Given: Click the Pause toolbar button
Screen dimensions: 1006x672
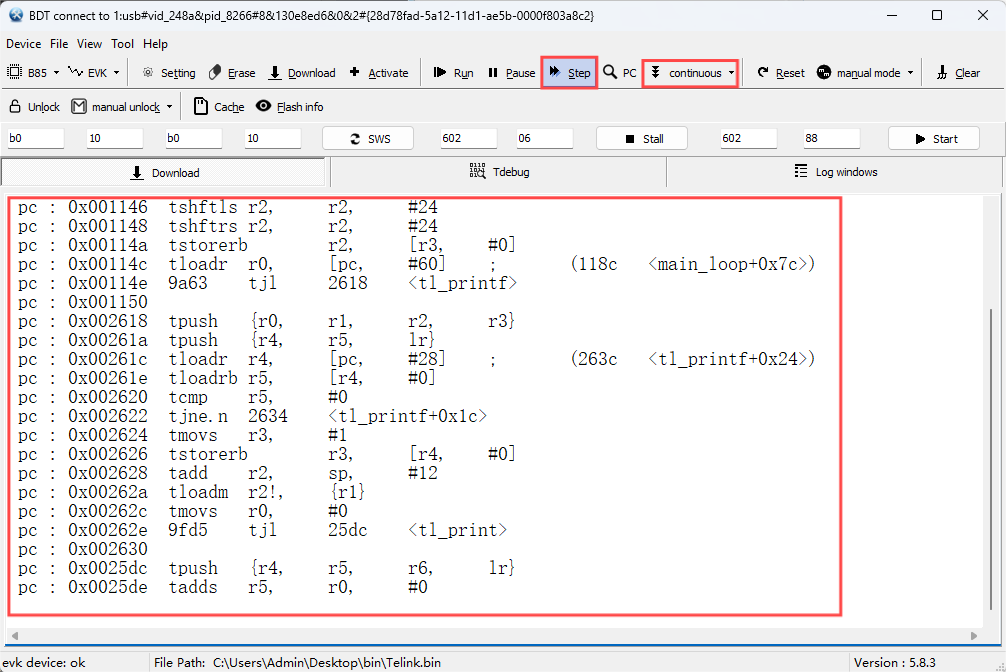Looking at the screenshot, I should pyautogui.click(x=511, y=73).
